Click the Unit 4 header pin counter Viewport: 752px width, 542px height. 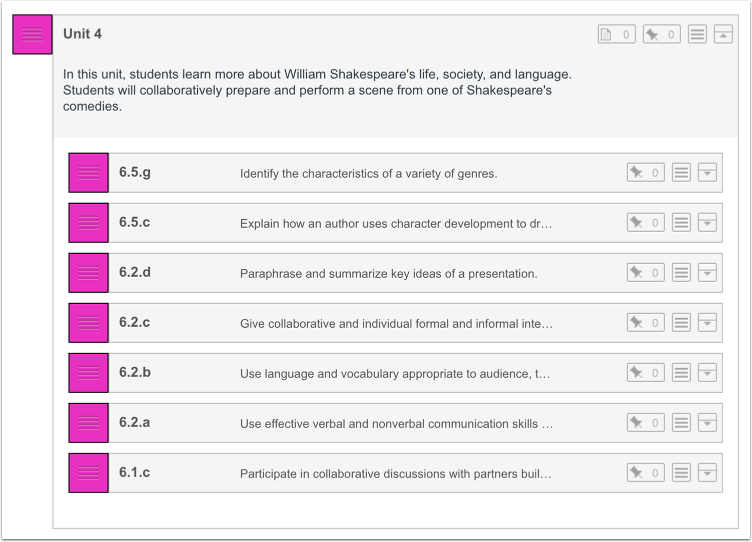coord(661,35)
